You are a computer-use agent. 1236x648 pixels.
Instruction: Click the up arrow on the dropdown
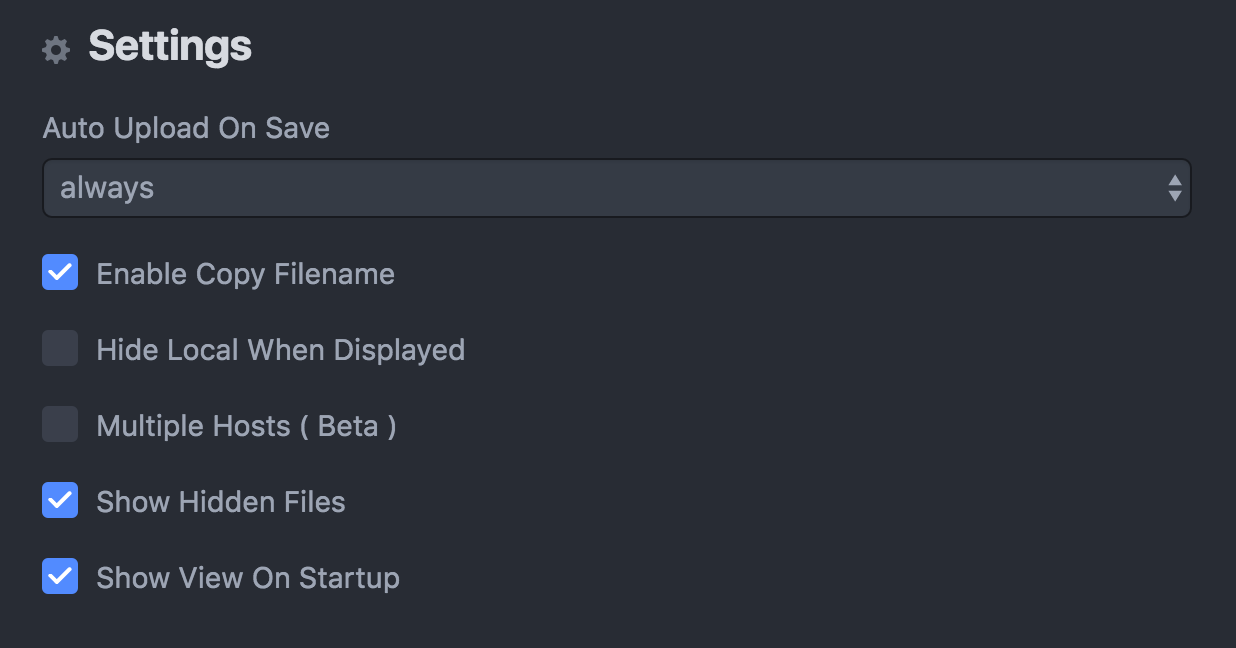pyautogui.click(x=1175, y=180)
